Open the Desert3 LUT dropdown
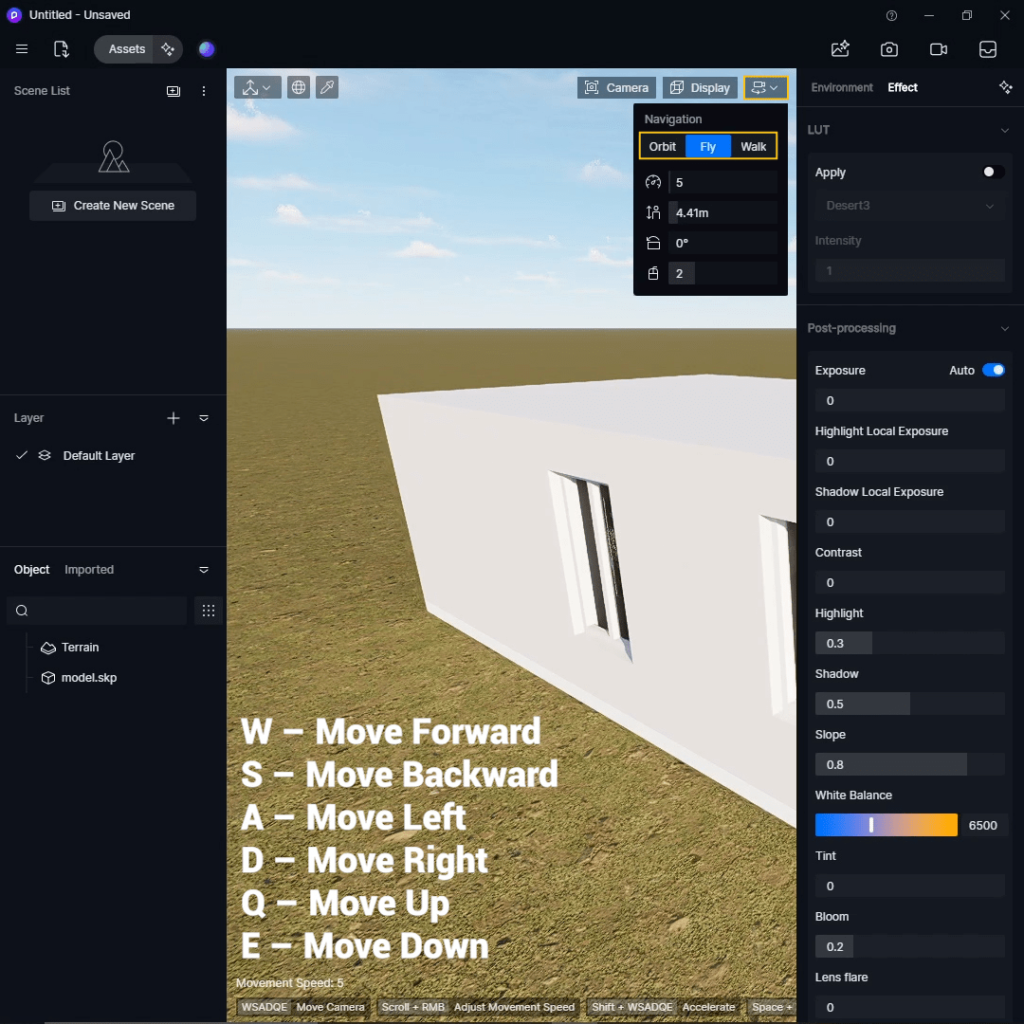The image size is (1024, 1024). coord(909,206)
